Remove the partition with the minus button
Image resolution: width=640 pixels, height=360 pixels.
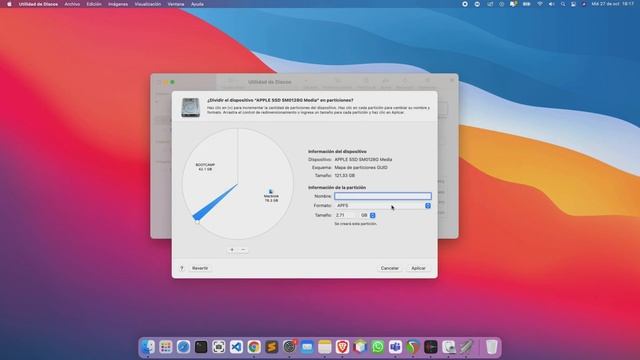coord(243,250)
